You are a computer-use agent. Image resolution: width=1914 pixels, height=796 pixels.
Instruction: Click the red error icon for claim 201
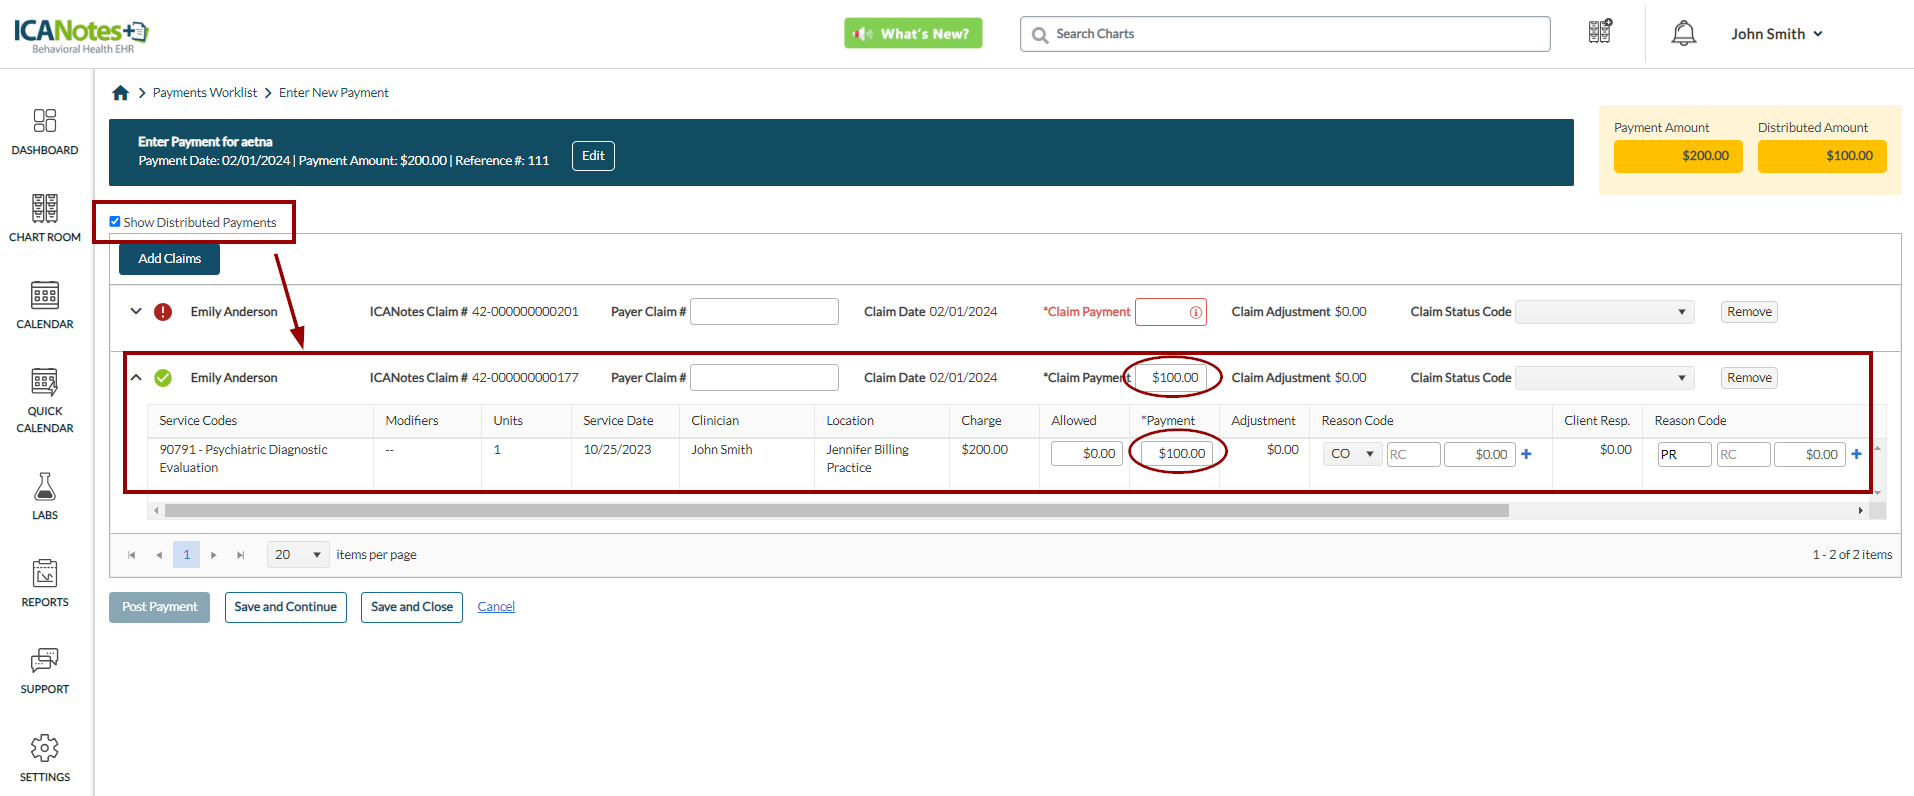[x=163, y=312]
